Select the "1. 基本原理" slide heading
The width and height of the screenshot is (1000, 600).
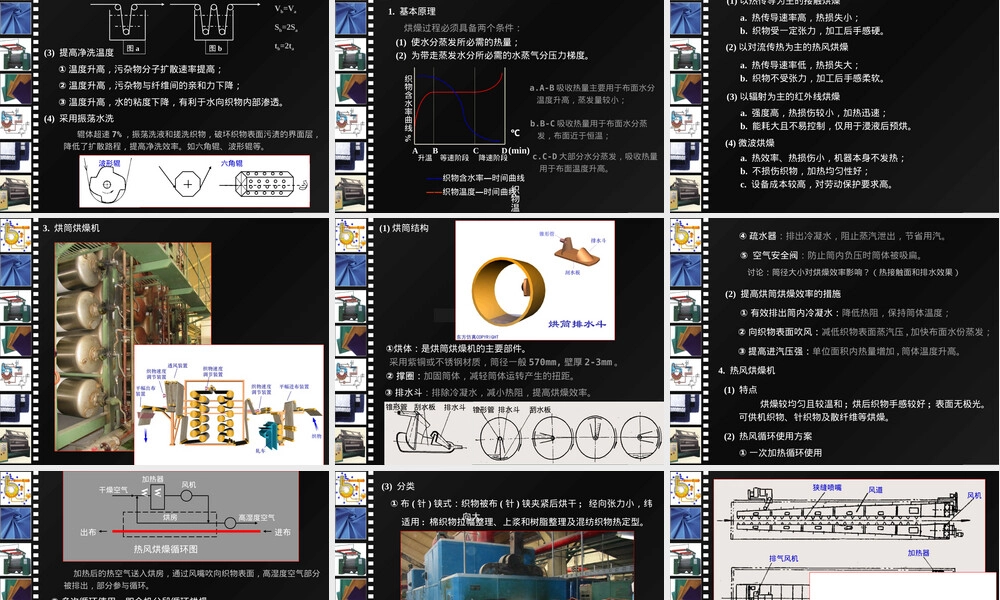click(x=412, y=11)
